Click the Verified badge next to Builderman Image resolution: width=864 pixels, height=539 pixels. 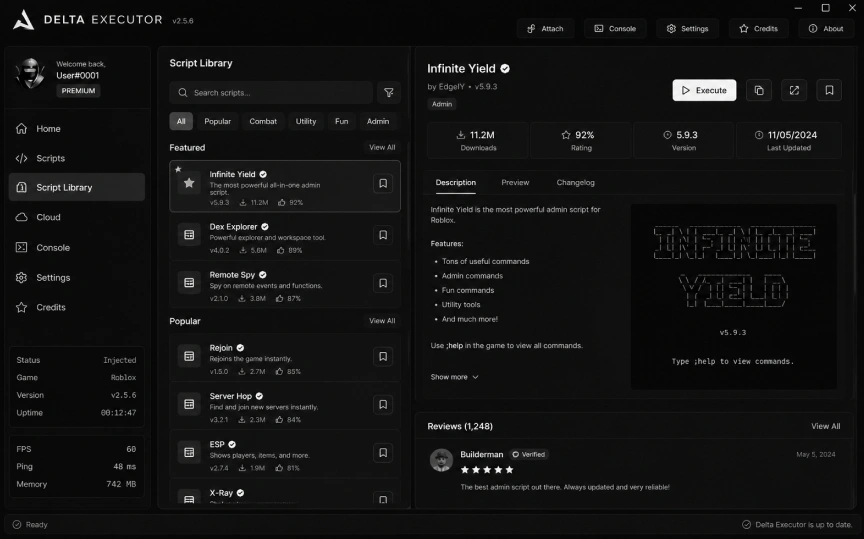tap(528, 455)
